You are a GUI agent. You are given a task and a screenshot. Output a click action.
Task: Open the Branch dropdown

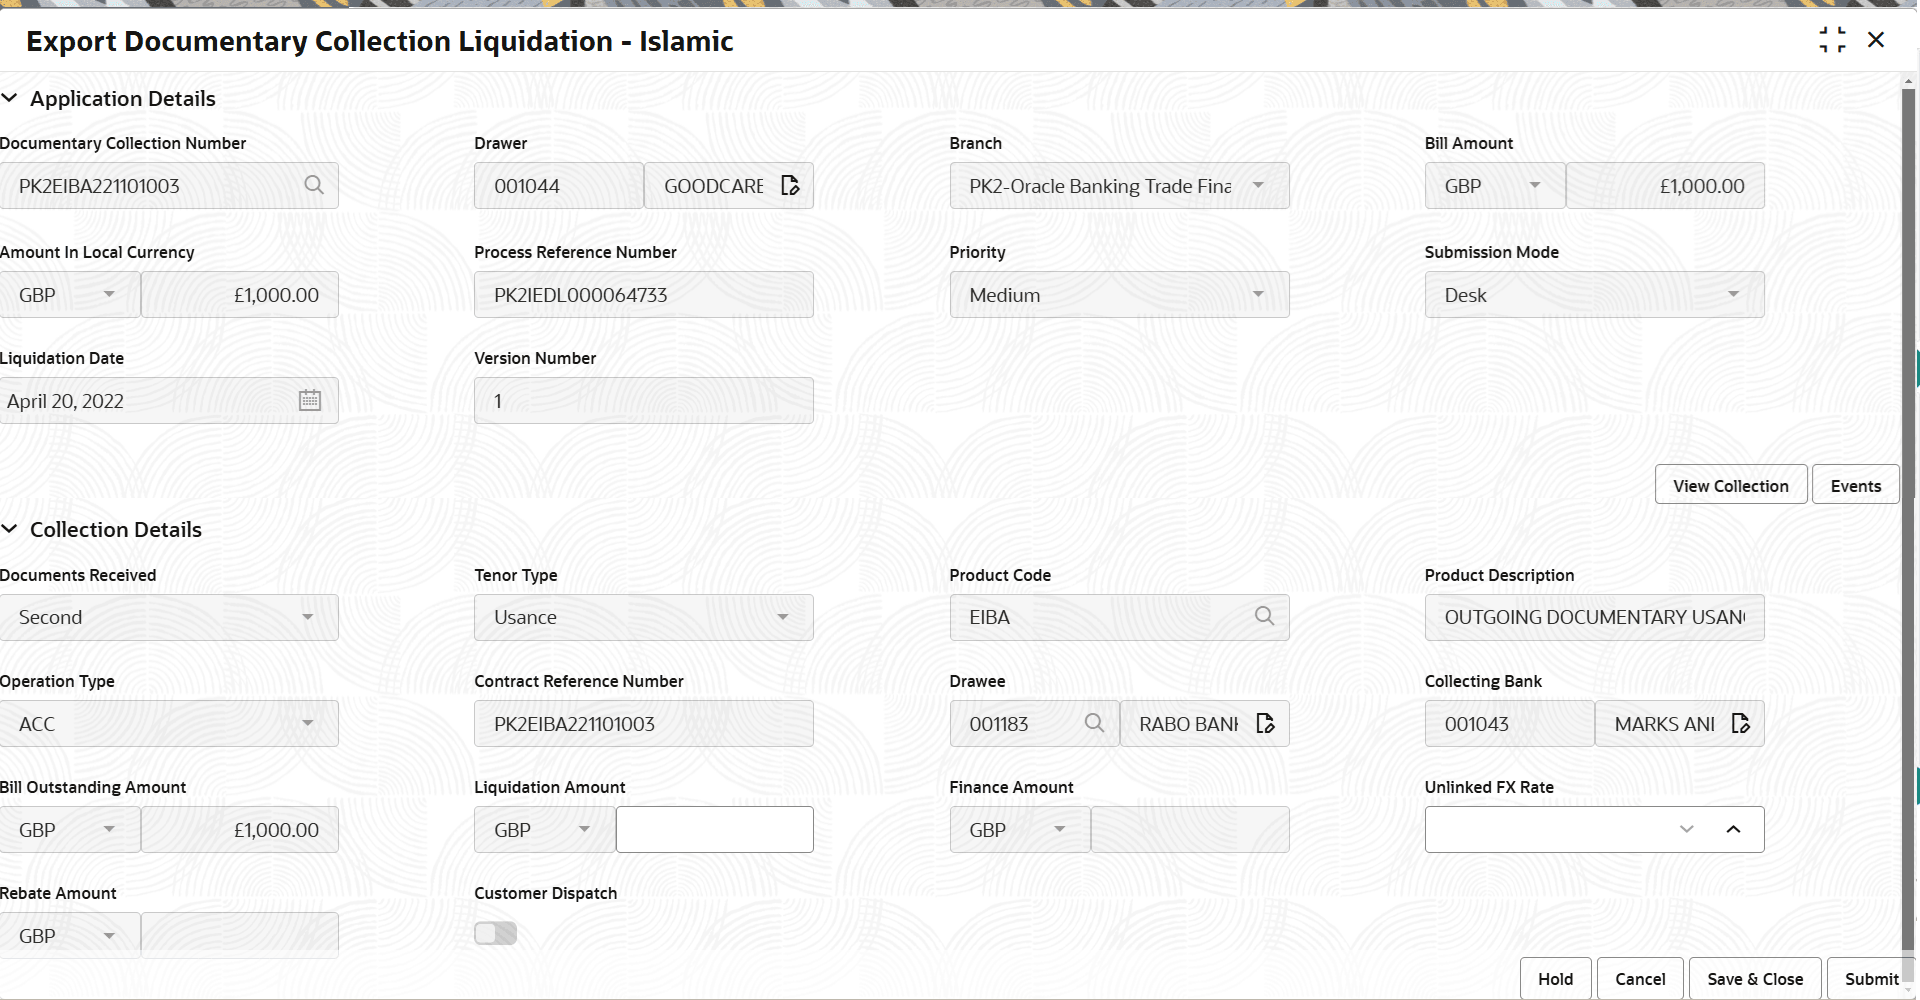click(x=1259, y=185)
